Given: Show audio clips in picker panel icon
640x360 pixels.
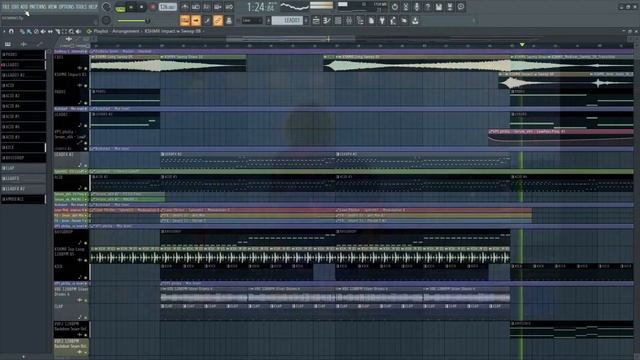Looking at the screenshot, I should (x=24, y=44).
